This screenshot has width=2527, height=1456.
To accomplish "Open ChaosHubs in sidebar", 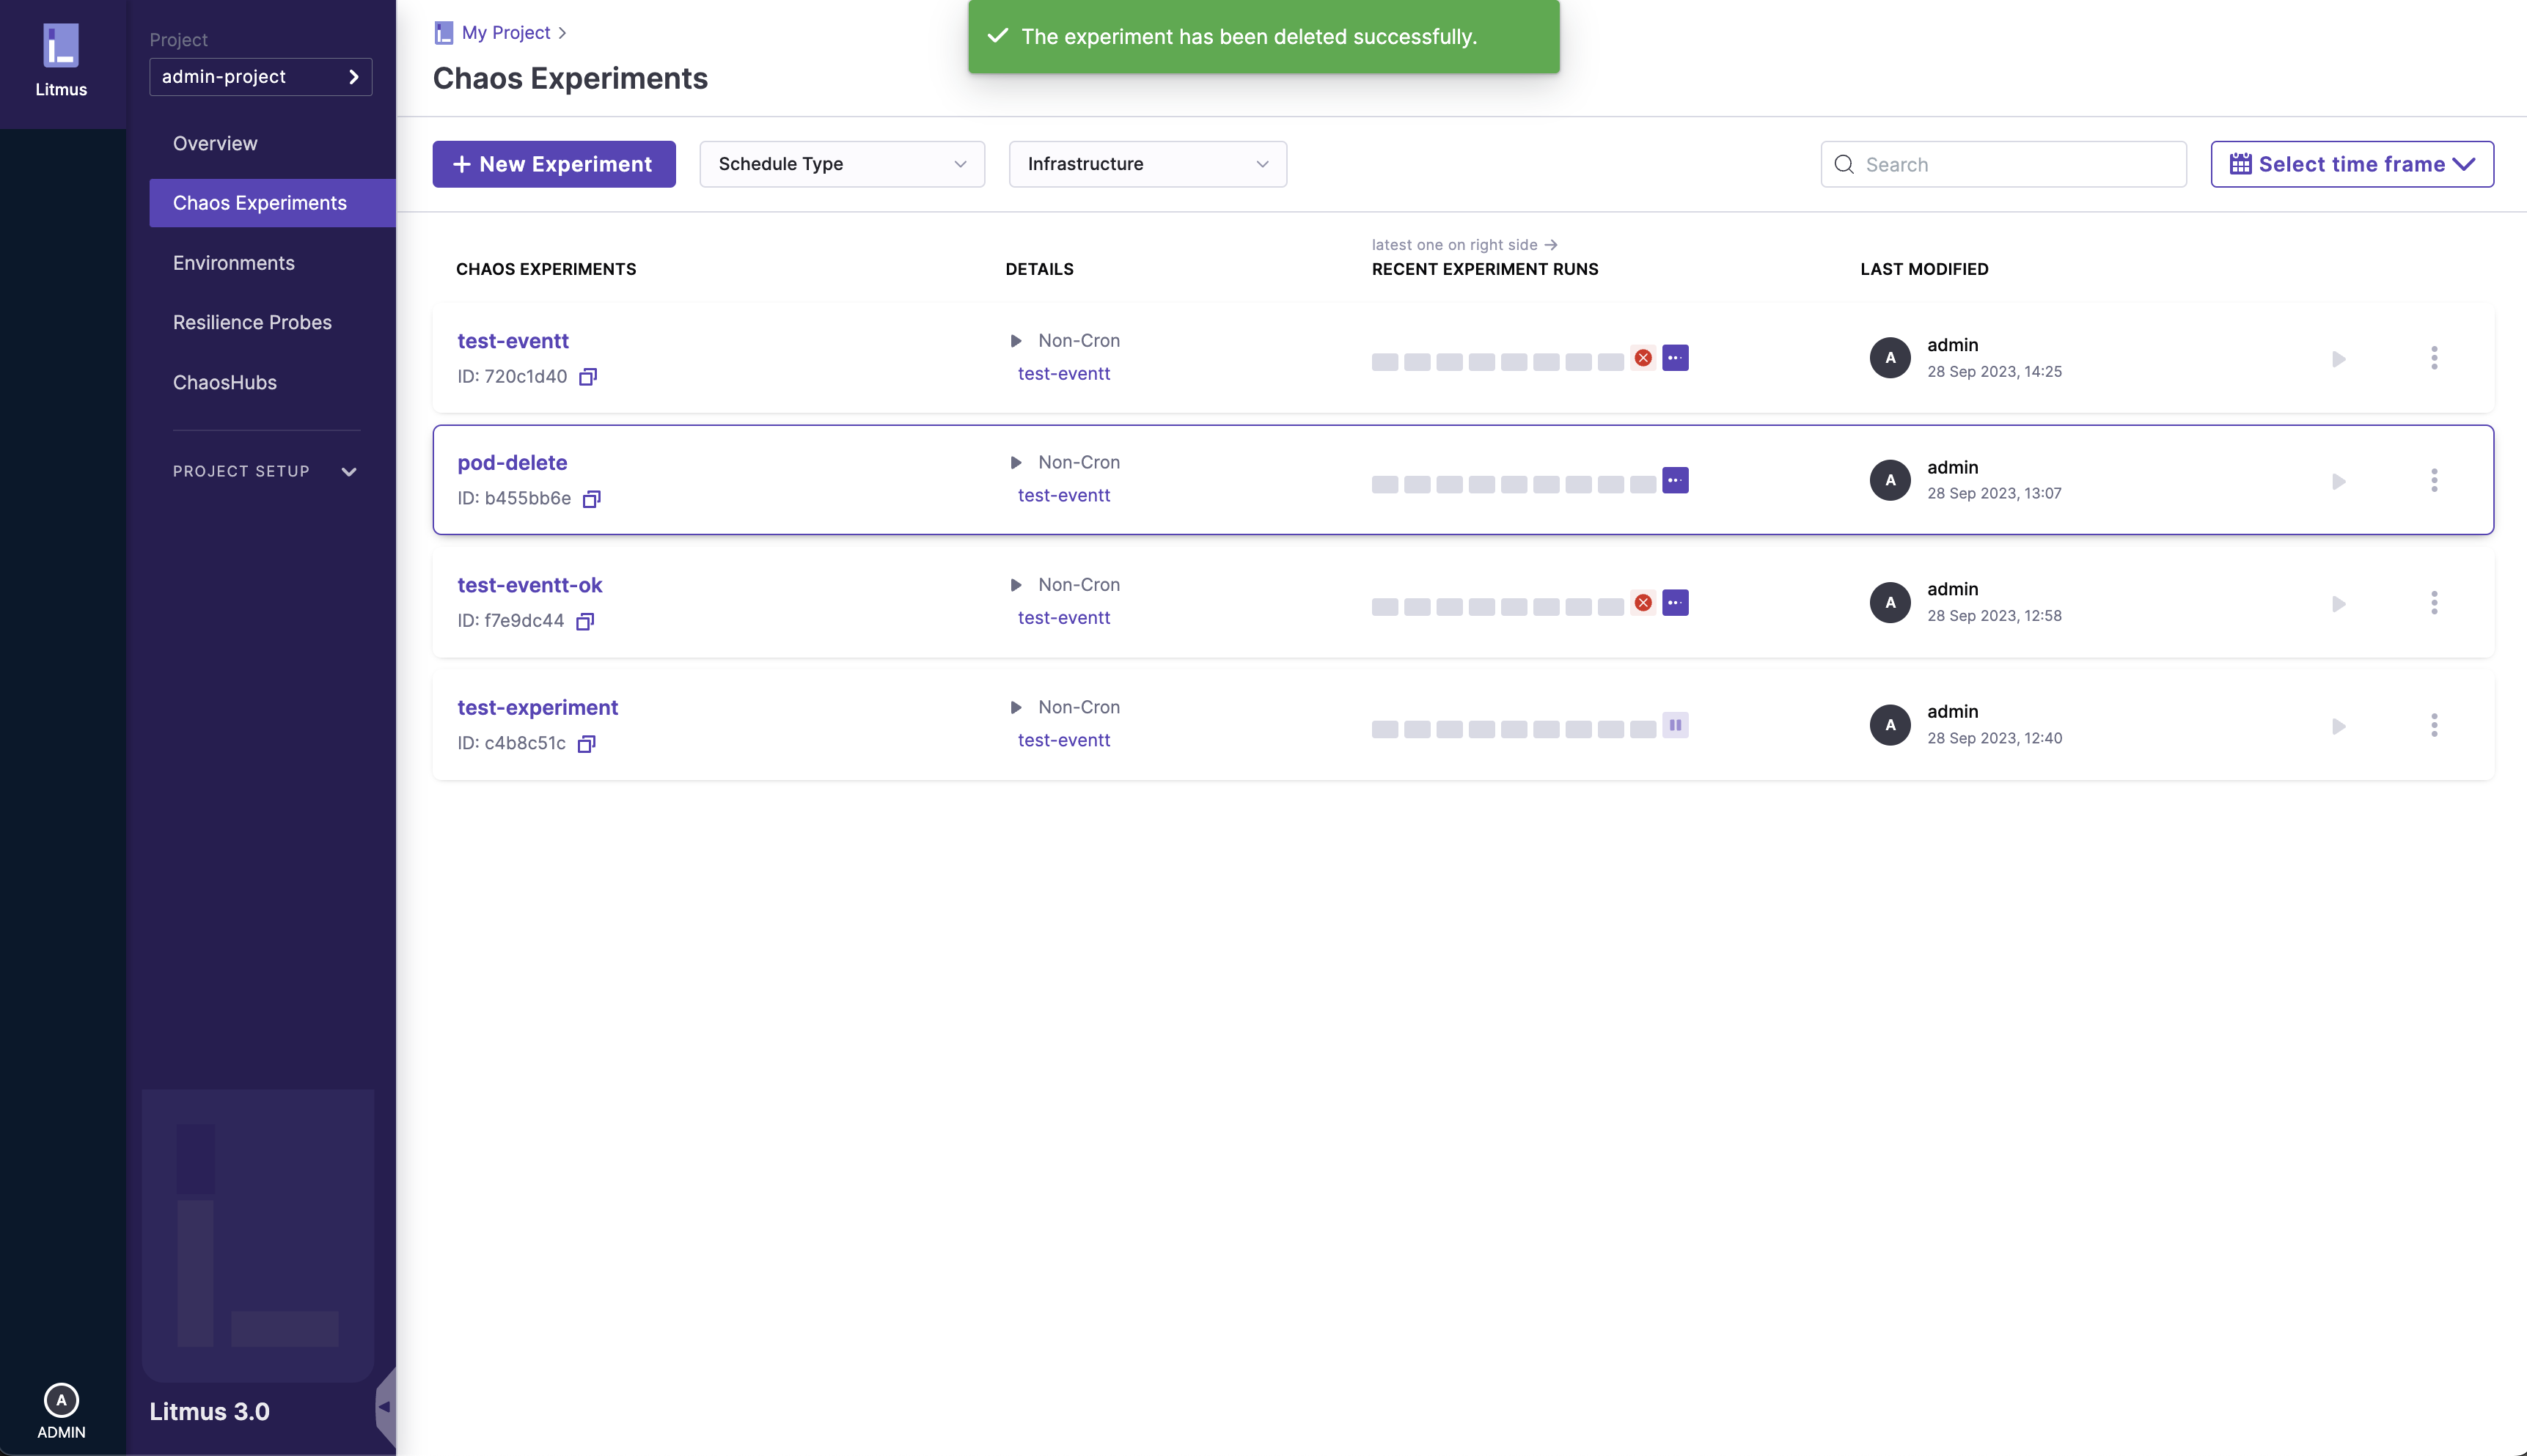I will coord(225,382).
